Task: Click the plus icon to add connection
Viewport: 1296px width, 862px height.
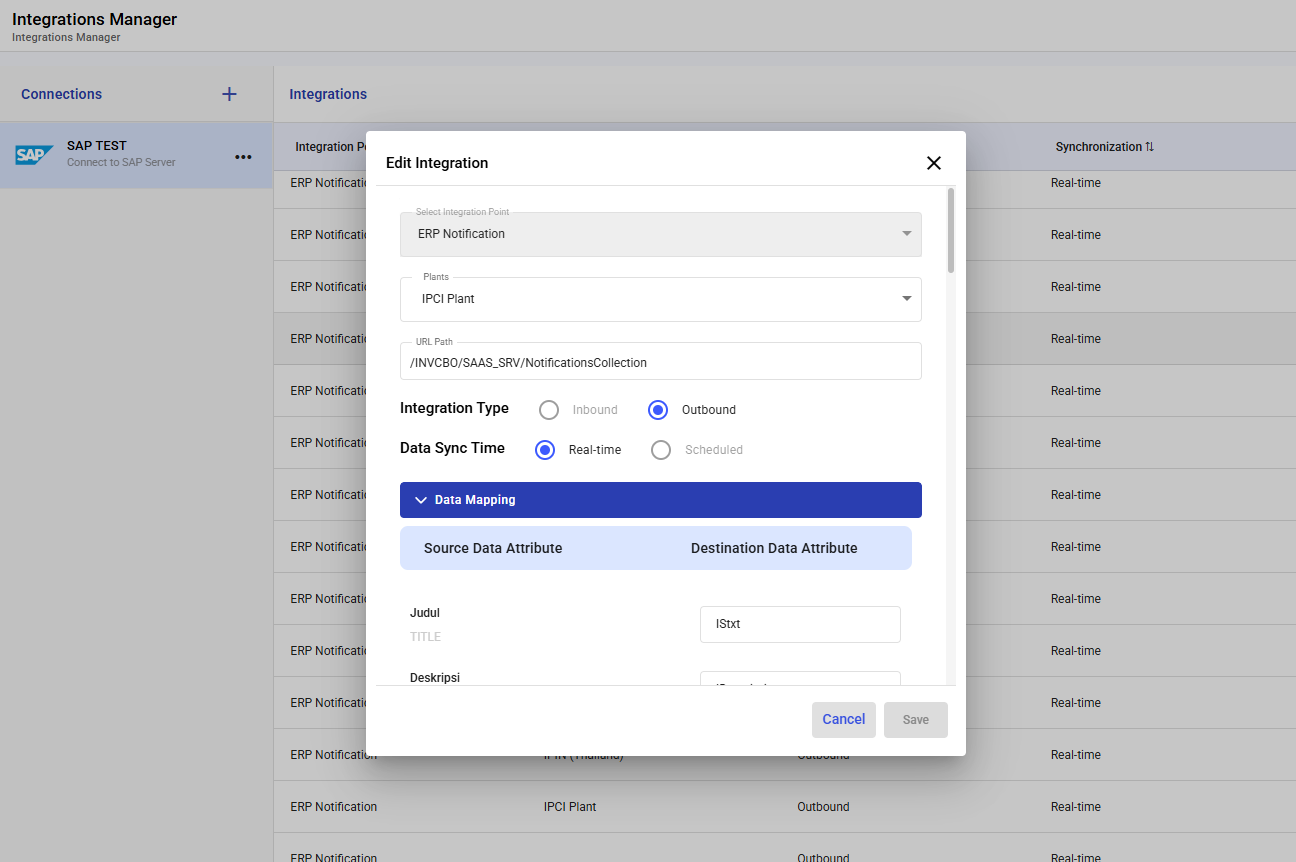Action: [229, 94]
